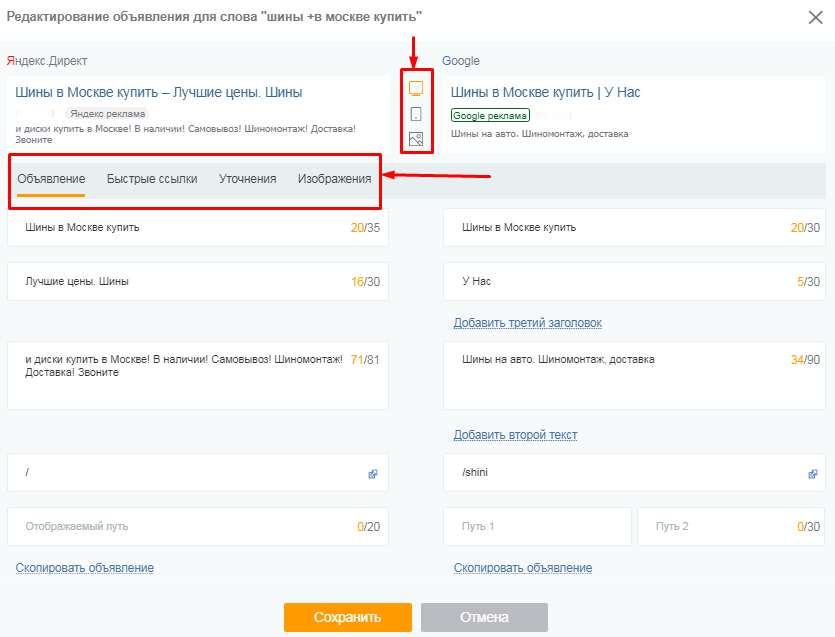Image resolution: width=835 pixels, height=637 pixels.
Task: Edit Google headline field with 20/30 counter
Action: [x=634, y=227]
